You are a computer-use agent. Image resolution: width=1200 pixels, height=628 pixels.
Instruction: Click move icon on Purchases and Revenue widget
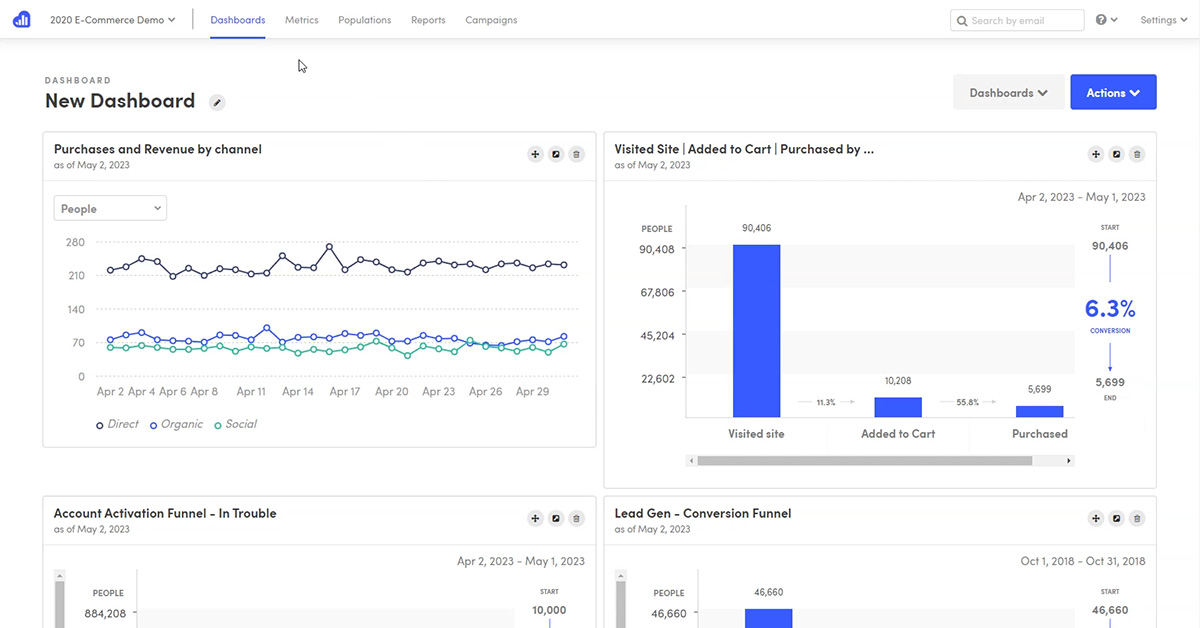tap(535, 154)
